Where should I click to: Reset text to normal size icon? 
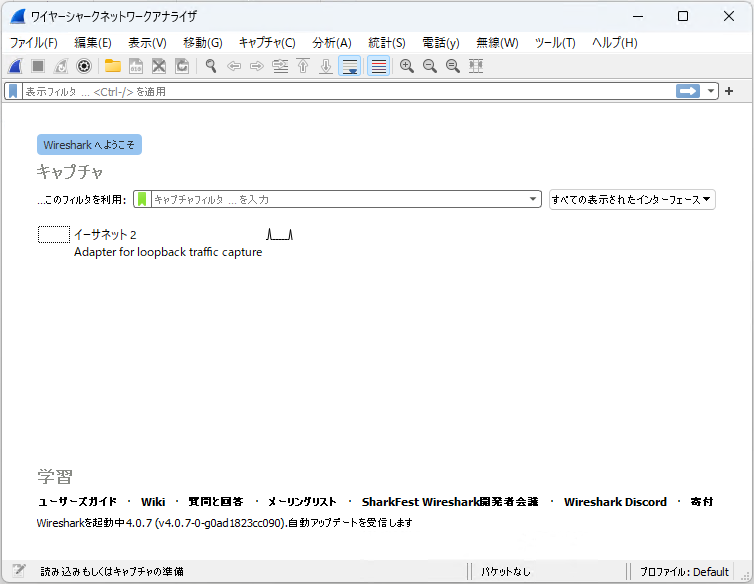453,66
